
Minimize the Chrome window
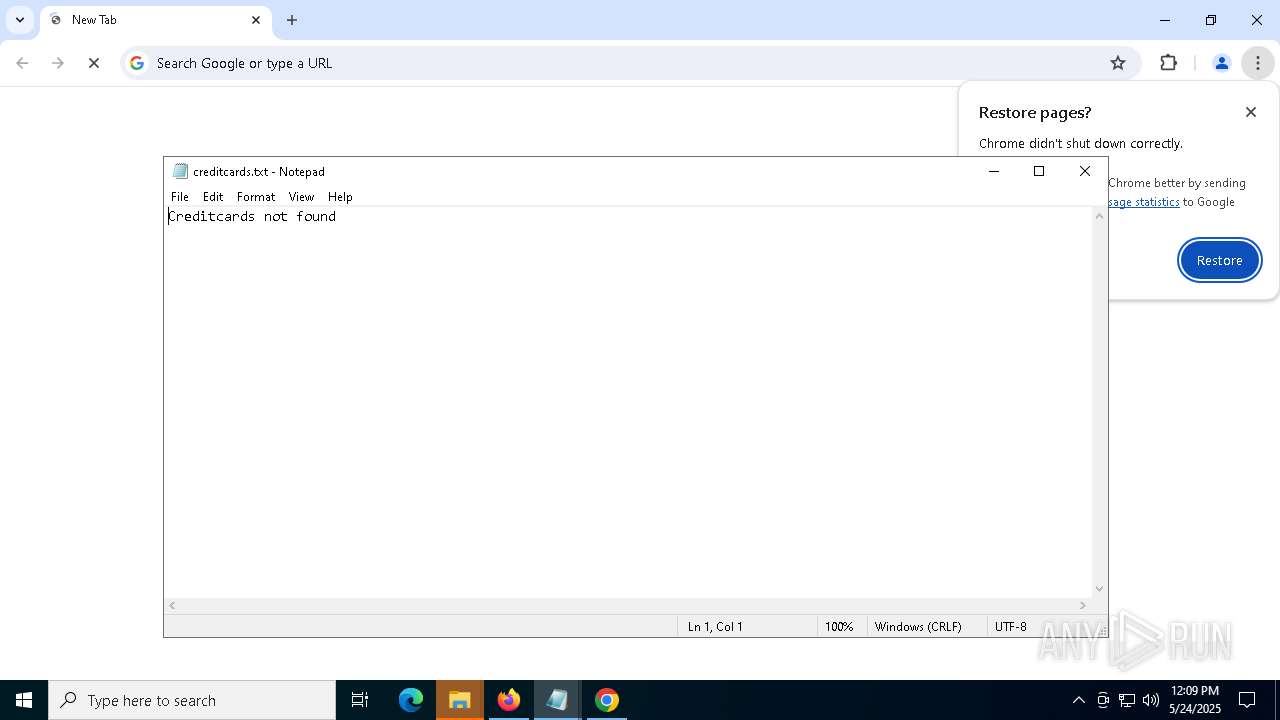(1165, 20)
